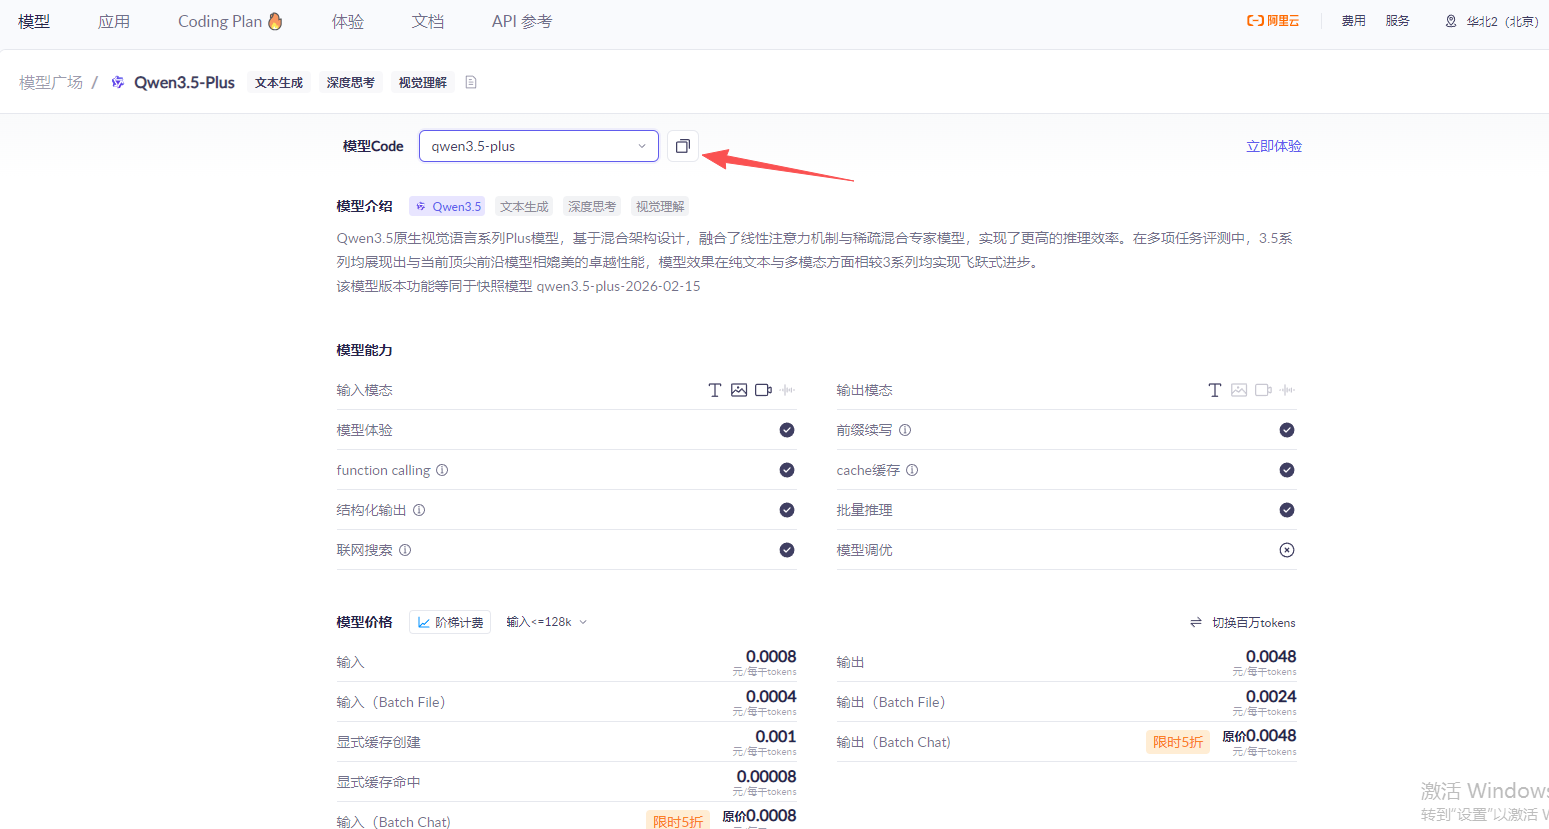Select the 华北2 (北京) region

1503,21
